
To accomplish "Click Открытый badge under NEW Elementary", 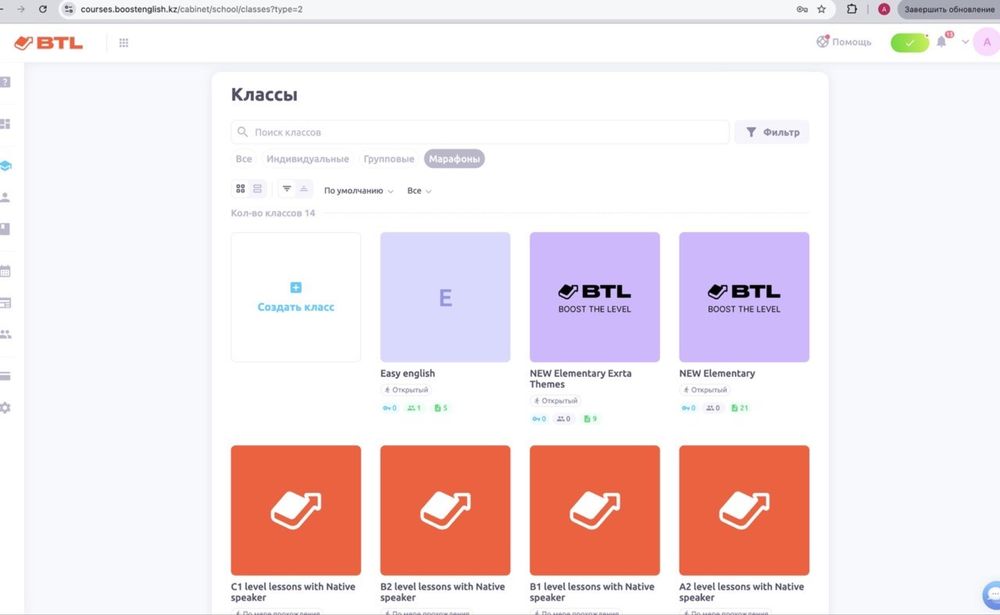I will point(705,390).
